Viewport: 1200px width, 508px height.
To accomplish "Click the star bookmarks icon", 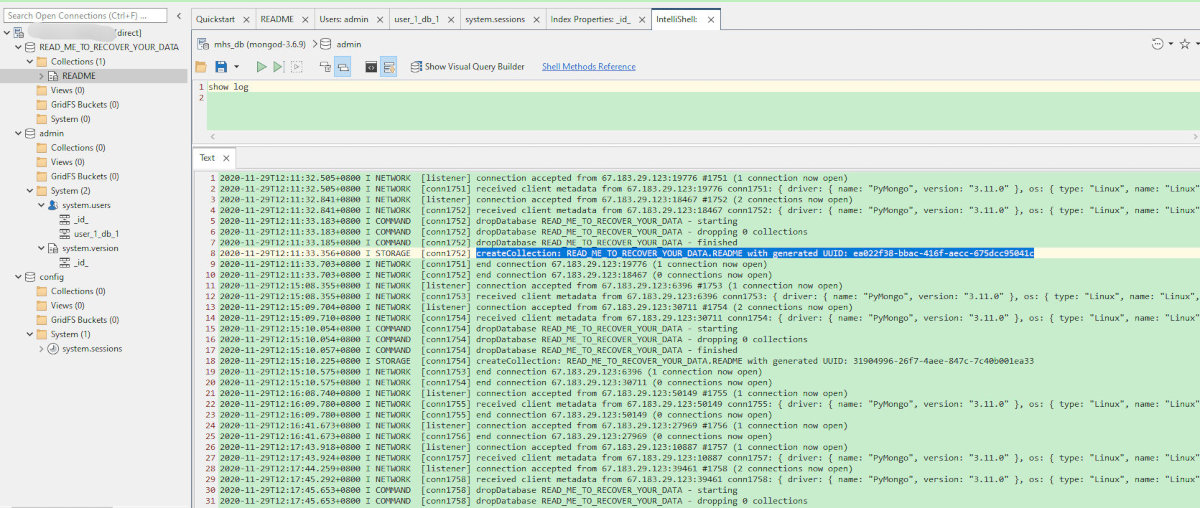I will tap(1185, 44).
